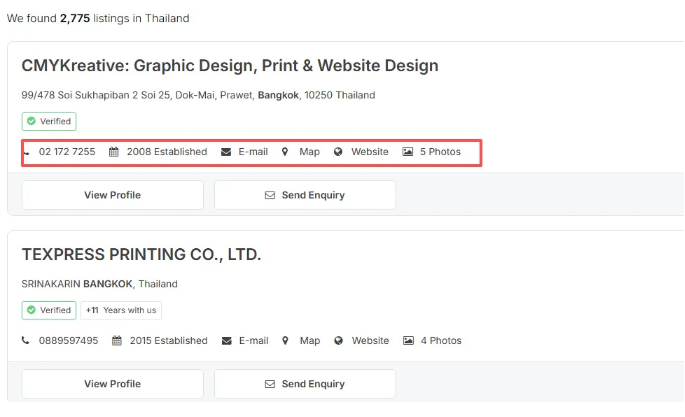Click View Profile for CMYKreative
The height and width of the screenshot is (417, 685).
[x=112, y=195]
